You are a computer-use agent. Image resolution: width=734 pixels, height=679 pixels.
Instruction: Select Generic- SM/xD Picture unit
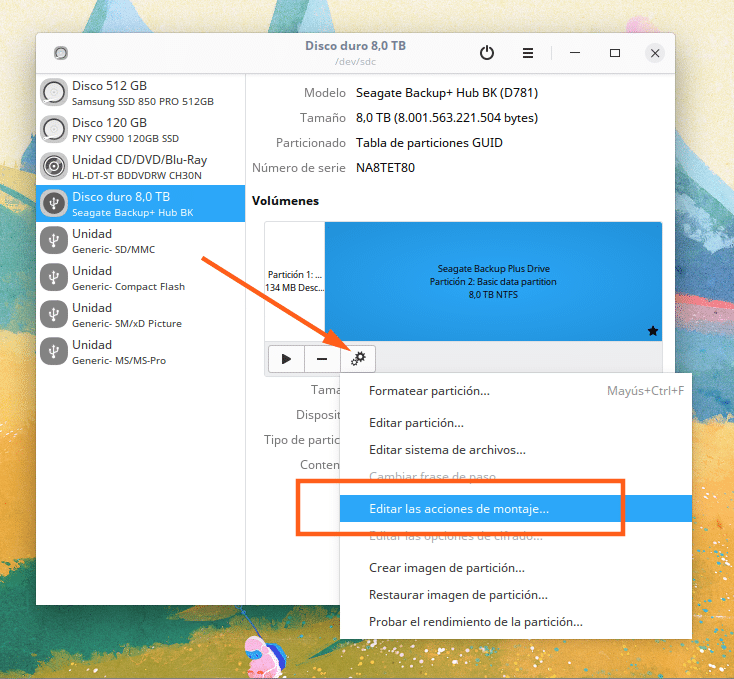pos(140,314)
